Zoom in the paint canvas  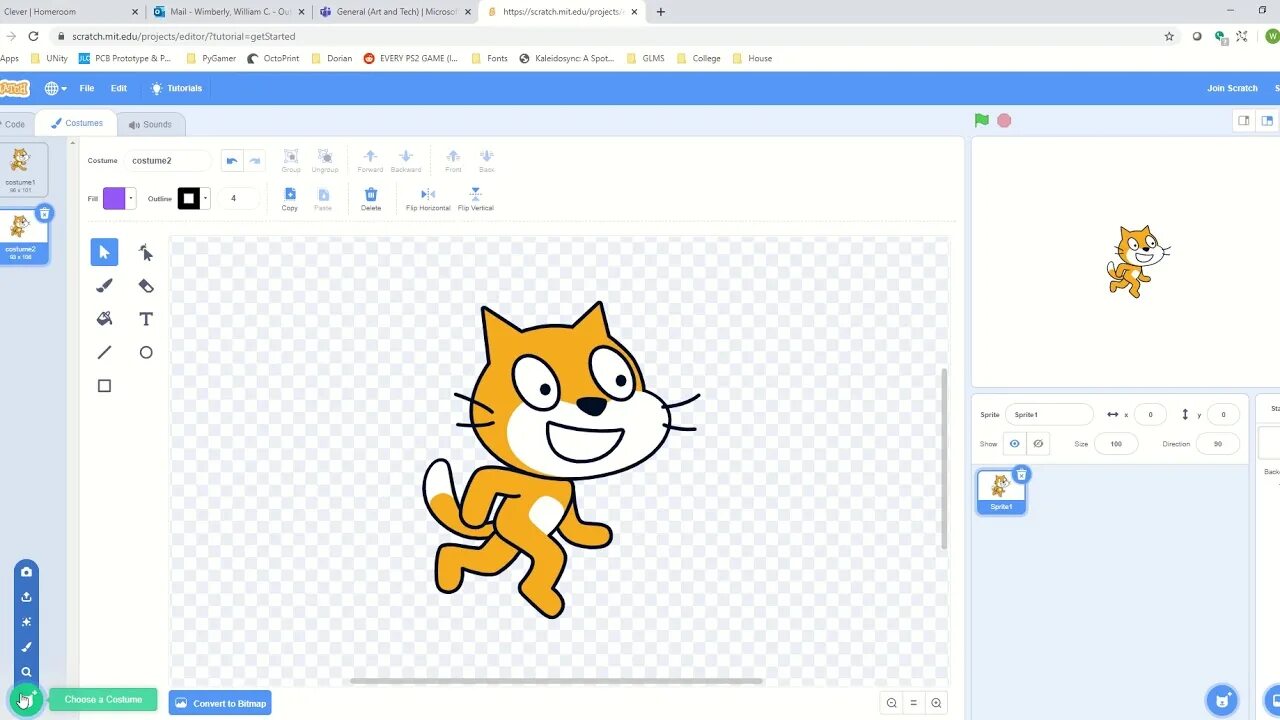[936, 703]
